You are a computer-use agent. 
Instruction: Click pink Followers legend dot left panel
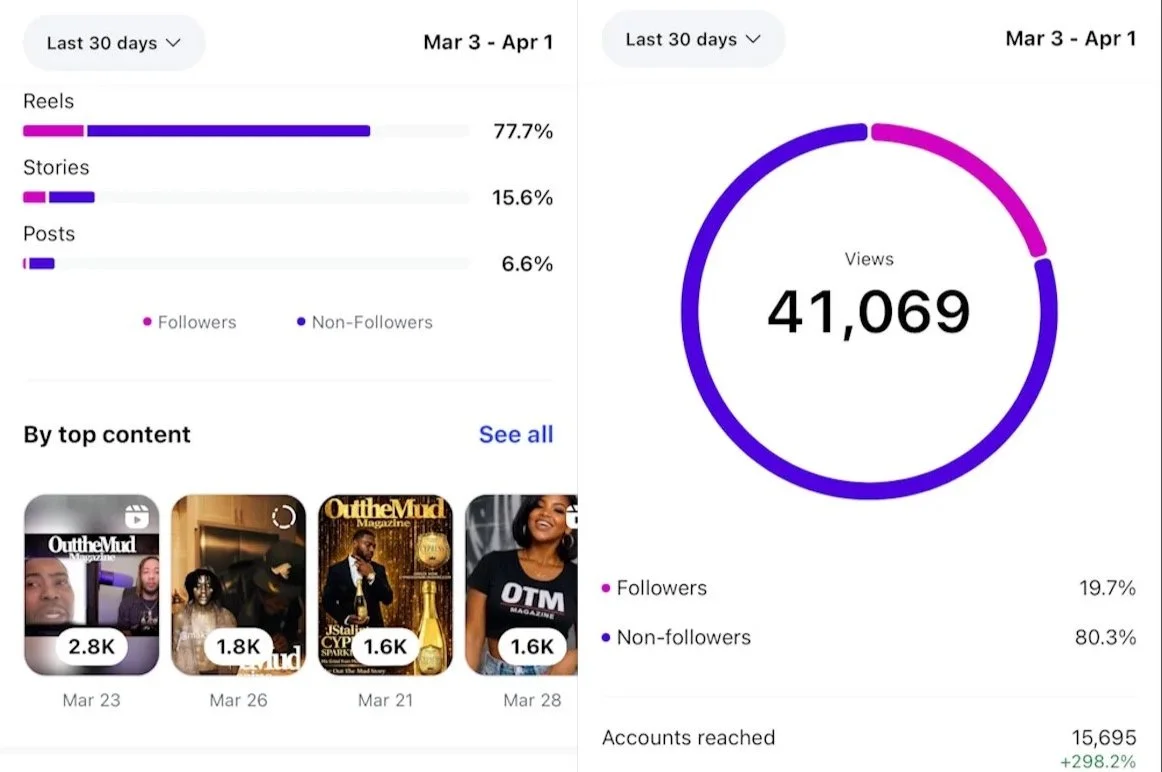tap(148, 322)
